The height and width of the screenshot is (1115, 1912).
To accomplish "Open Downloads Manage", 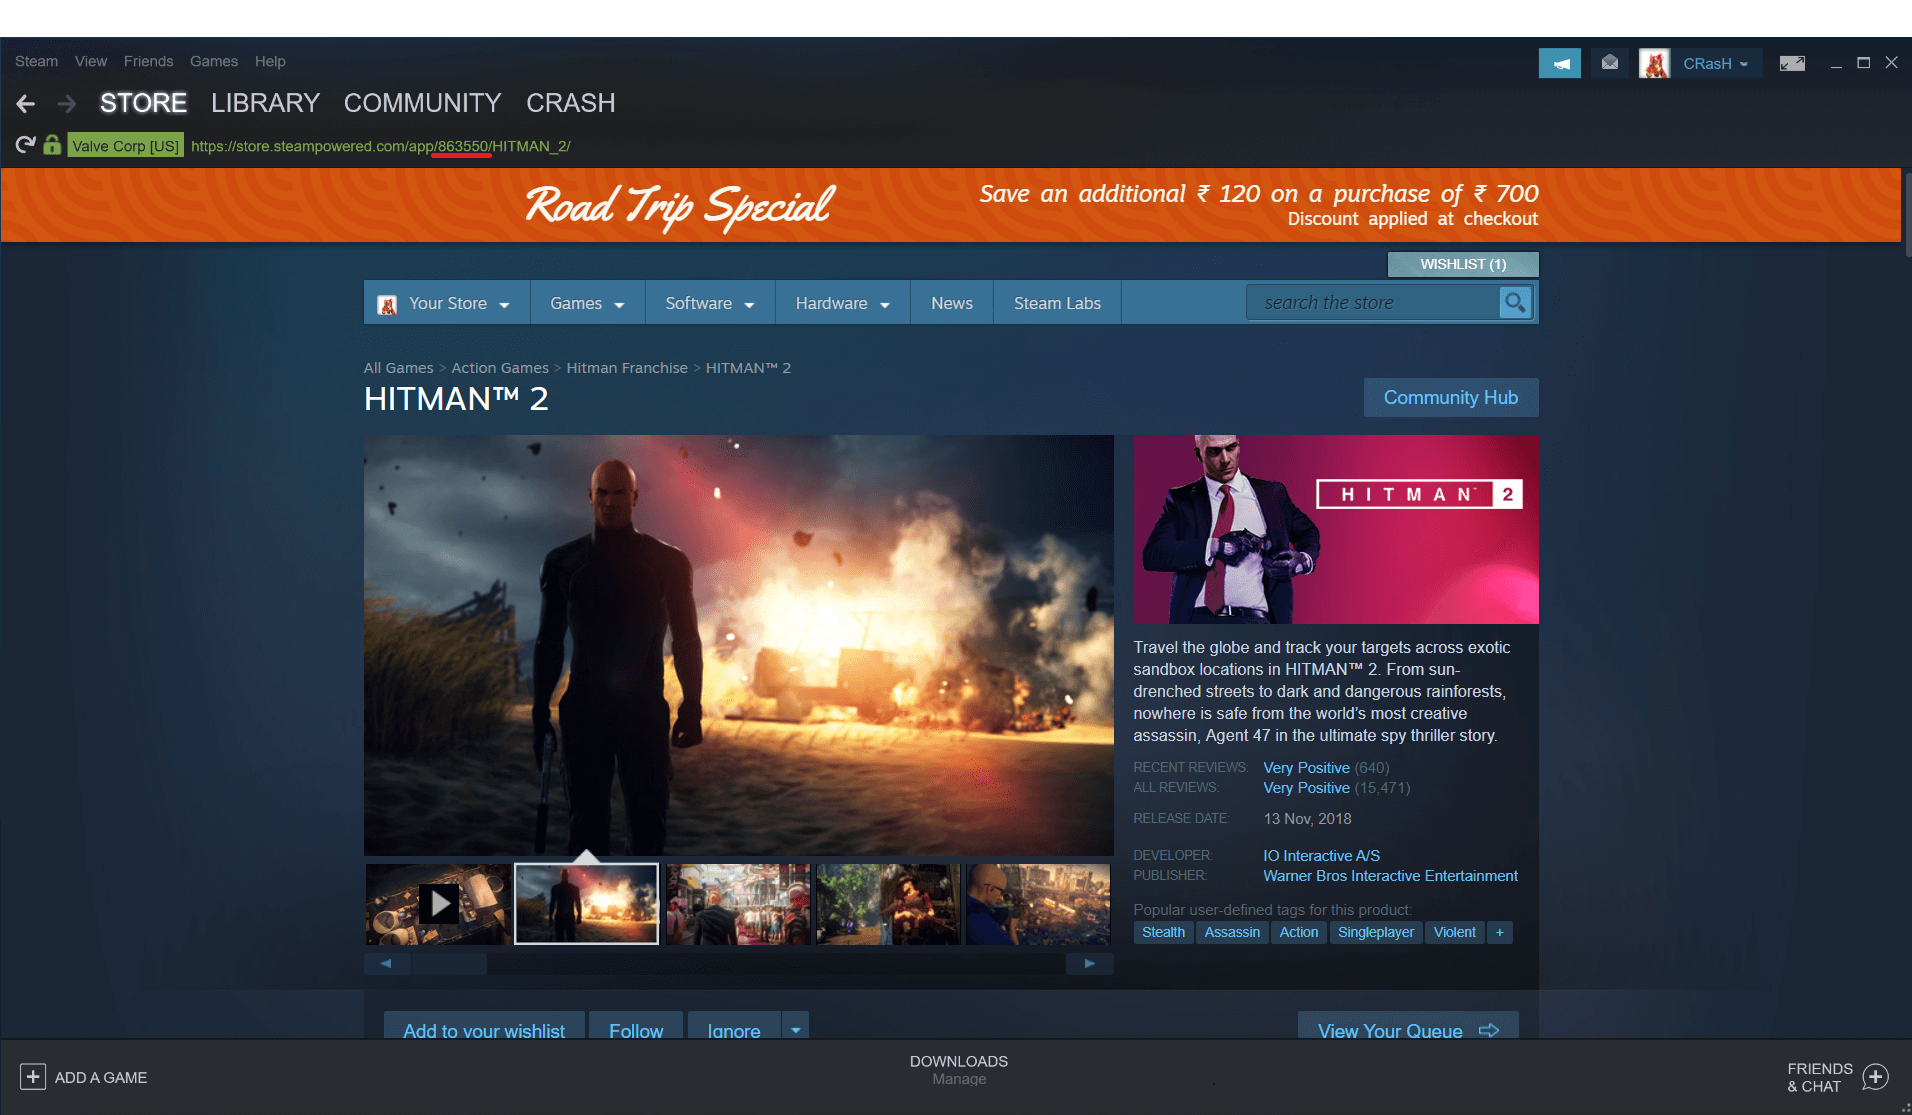I will click(959, 1070).
